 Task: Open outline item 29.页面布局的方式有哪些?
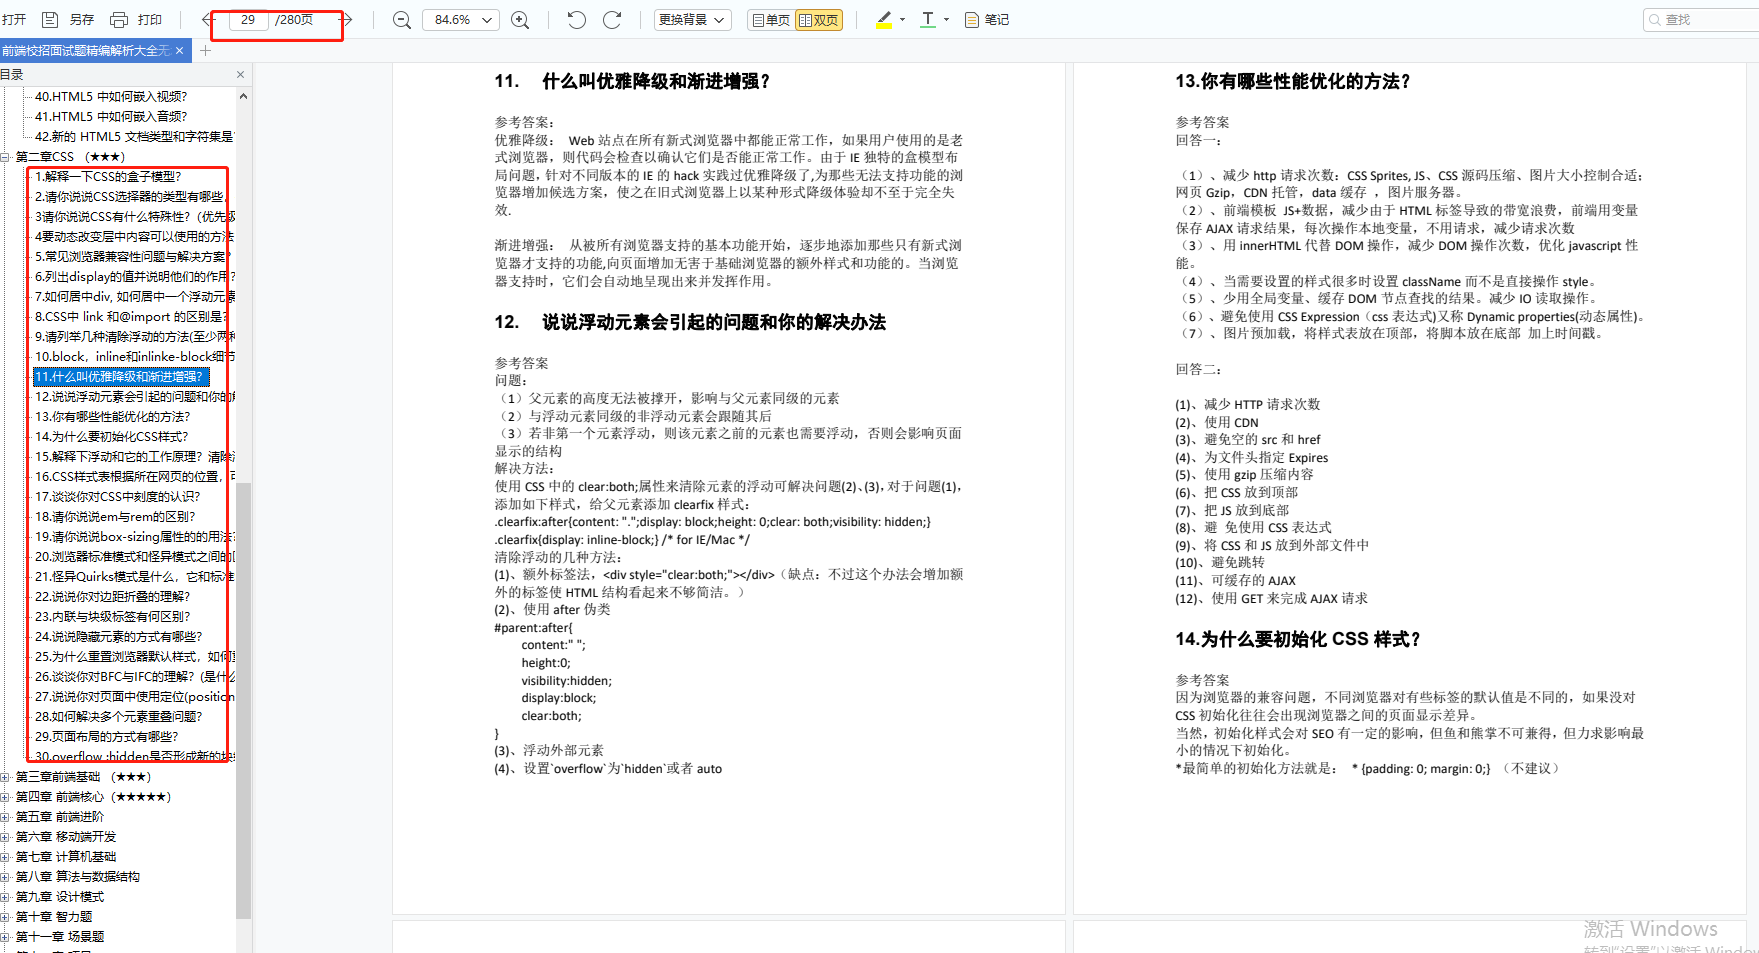[106, 737]
